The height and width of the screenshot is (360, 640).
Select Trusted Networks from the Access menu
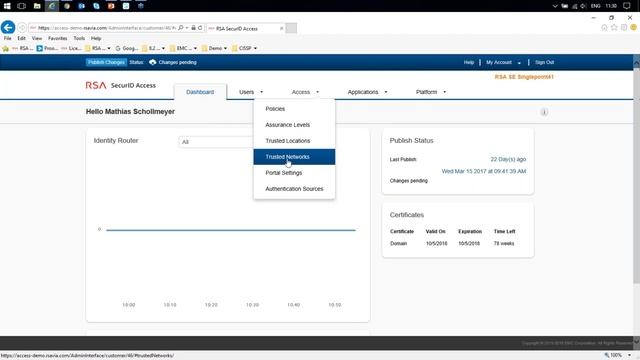294,157
